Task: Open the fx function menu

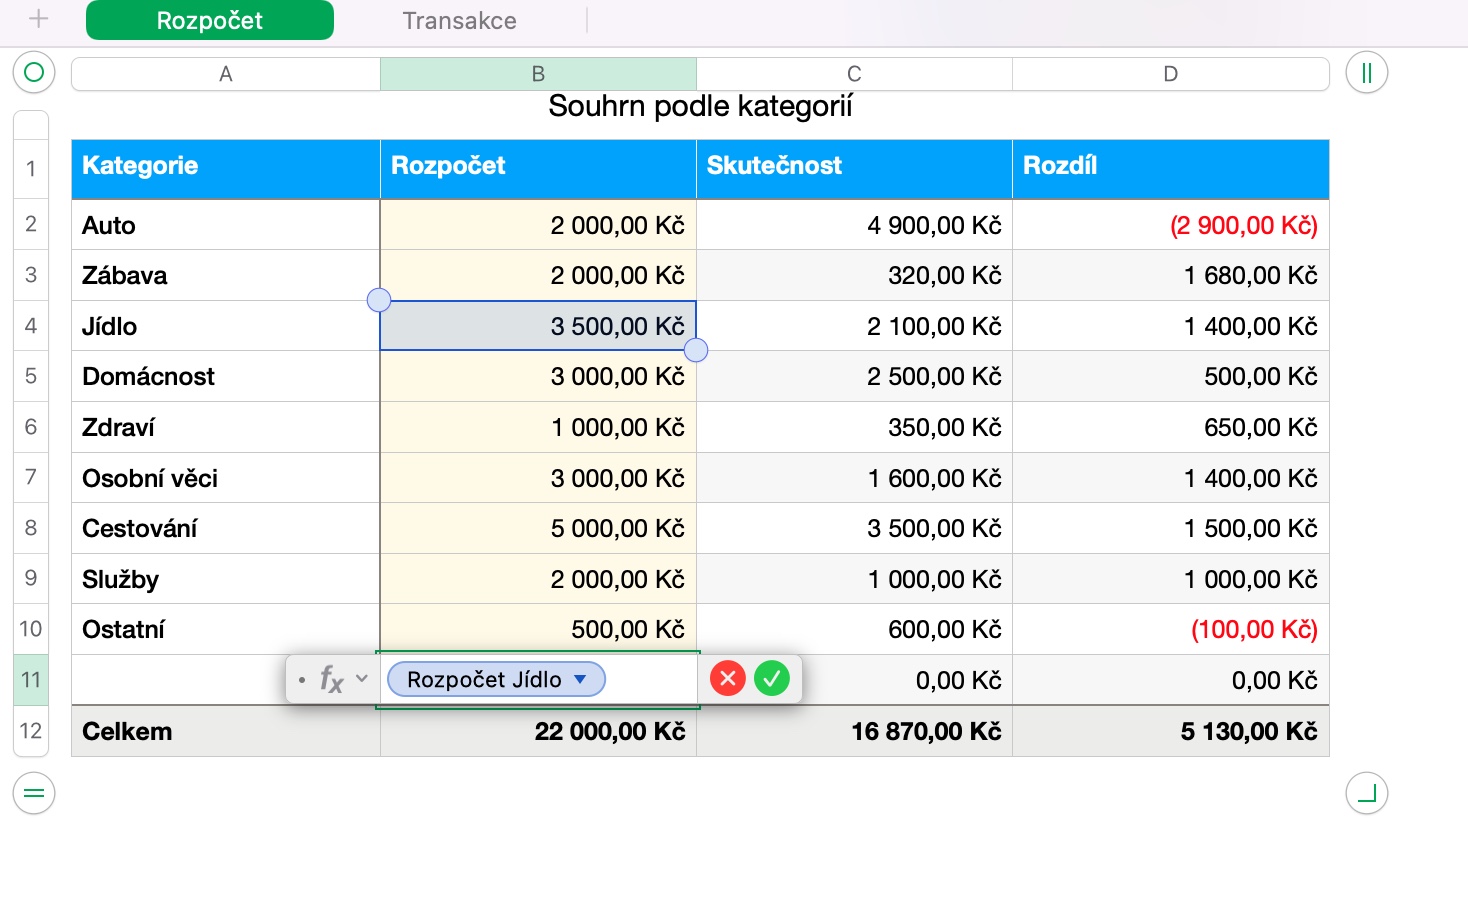Action: [343, 679]
